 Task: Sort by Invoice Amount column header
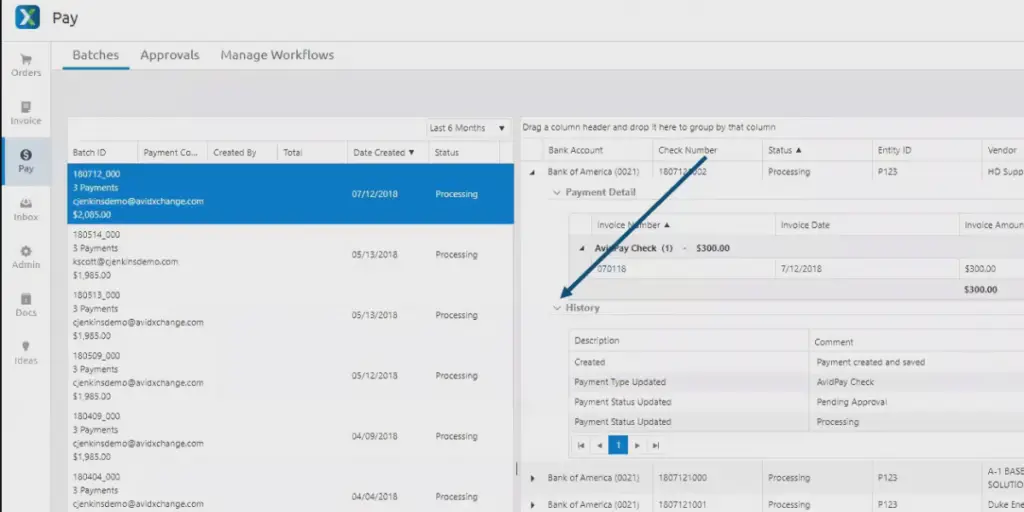tap(991, 225)
